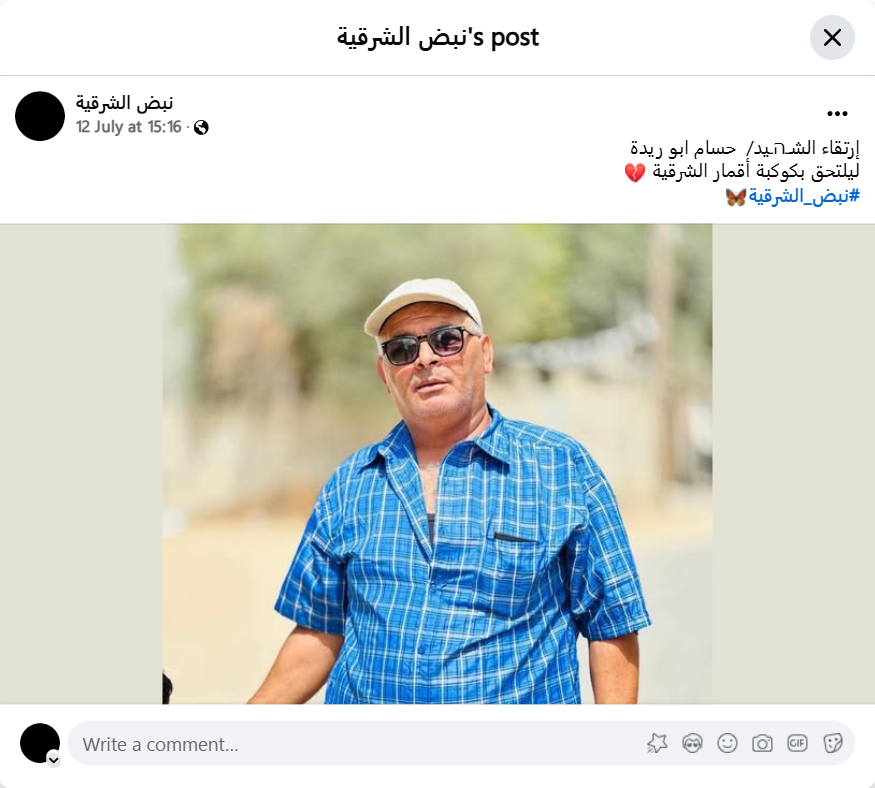Click your own profile avatar beside the comment box
Viewport: 875px width, 788px height.
40,743
